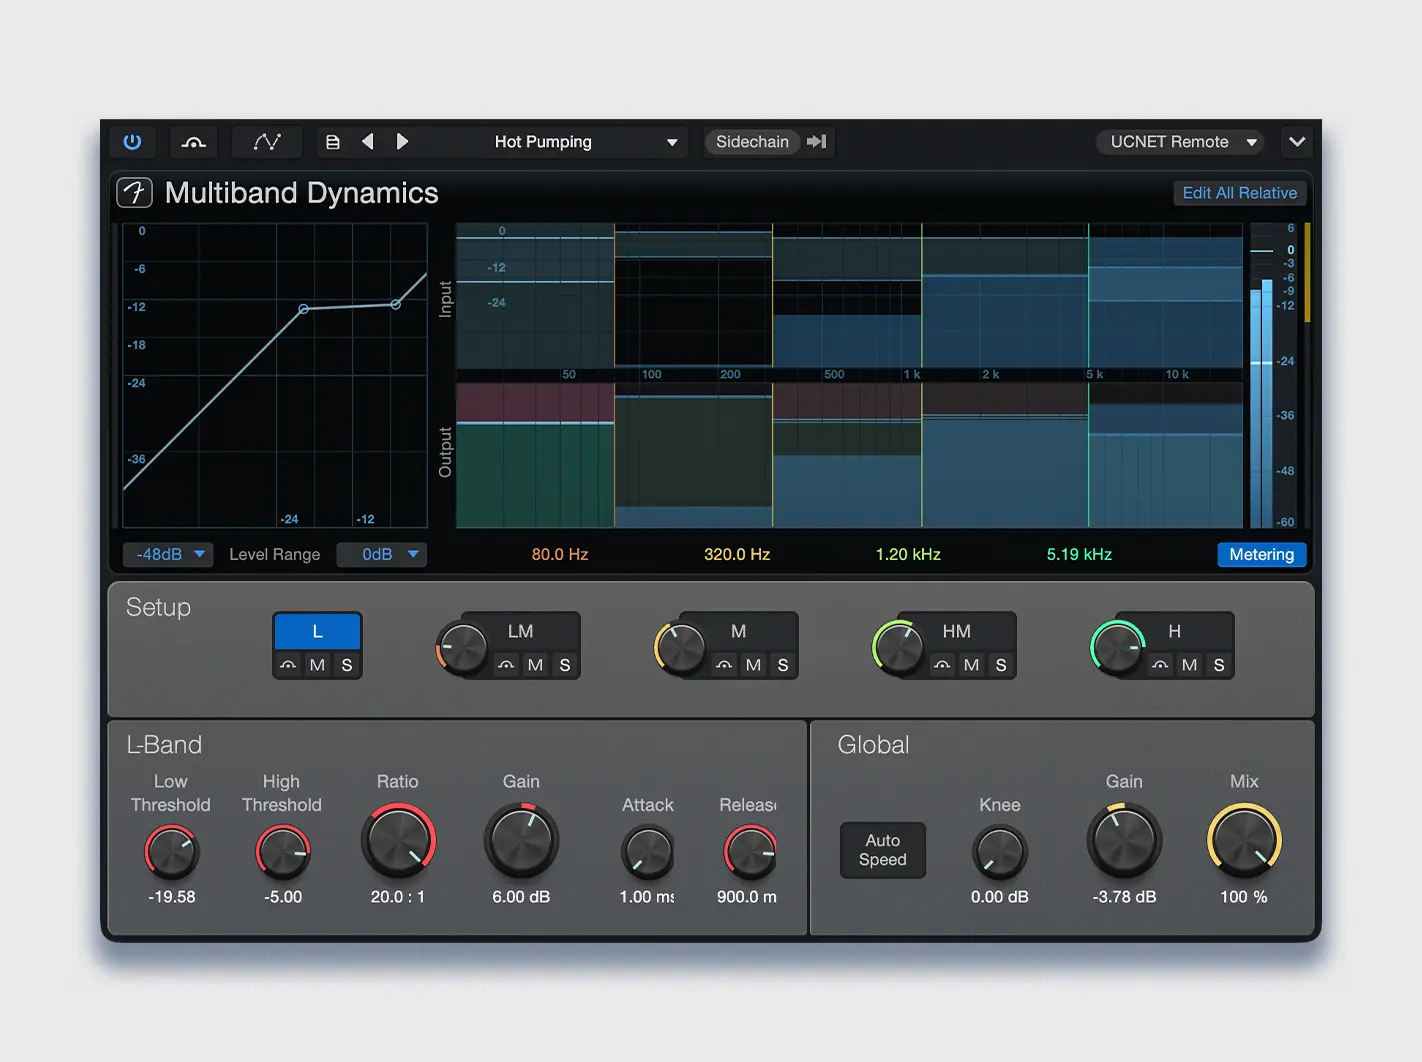The height and width of the screenshot is (1062, 1422).
Task: Click the 320.0 Hz crossover value
Action: click(x=737, y=553)
